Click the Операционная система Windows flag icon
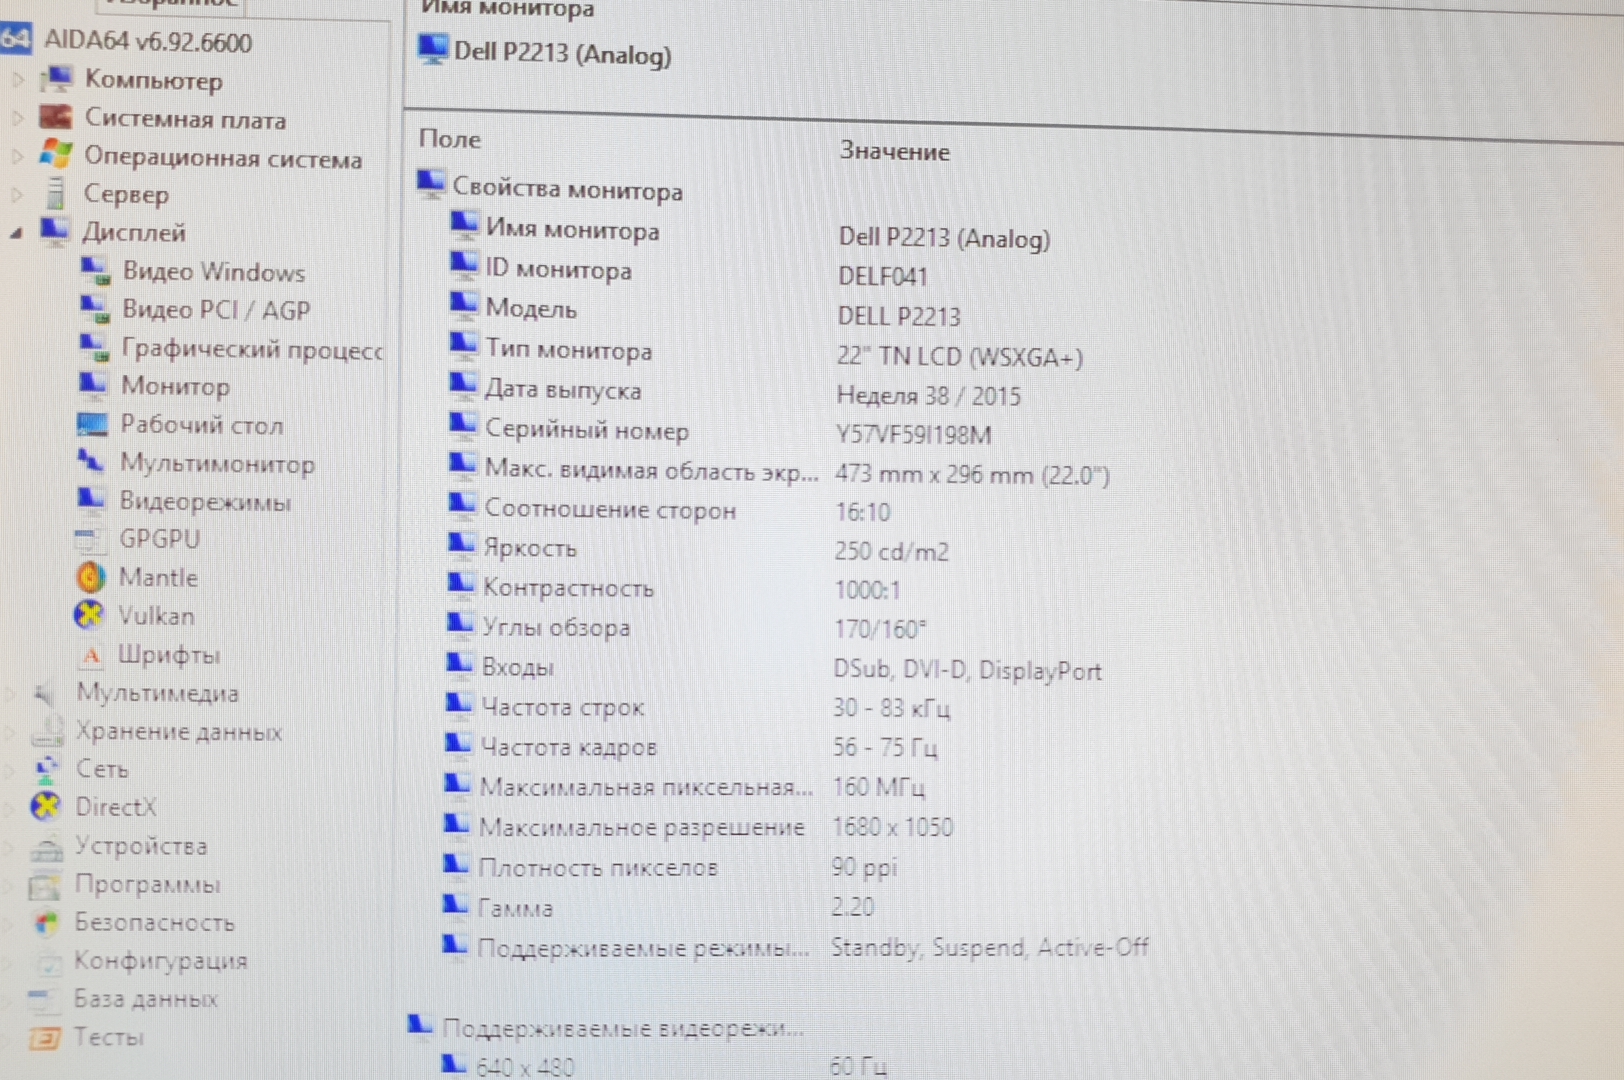This screenshot has width=1624, height=1080. (x=56, y=154)
